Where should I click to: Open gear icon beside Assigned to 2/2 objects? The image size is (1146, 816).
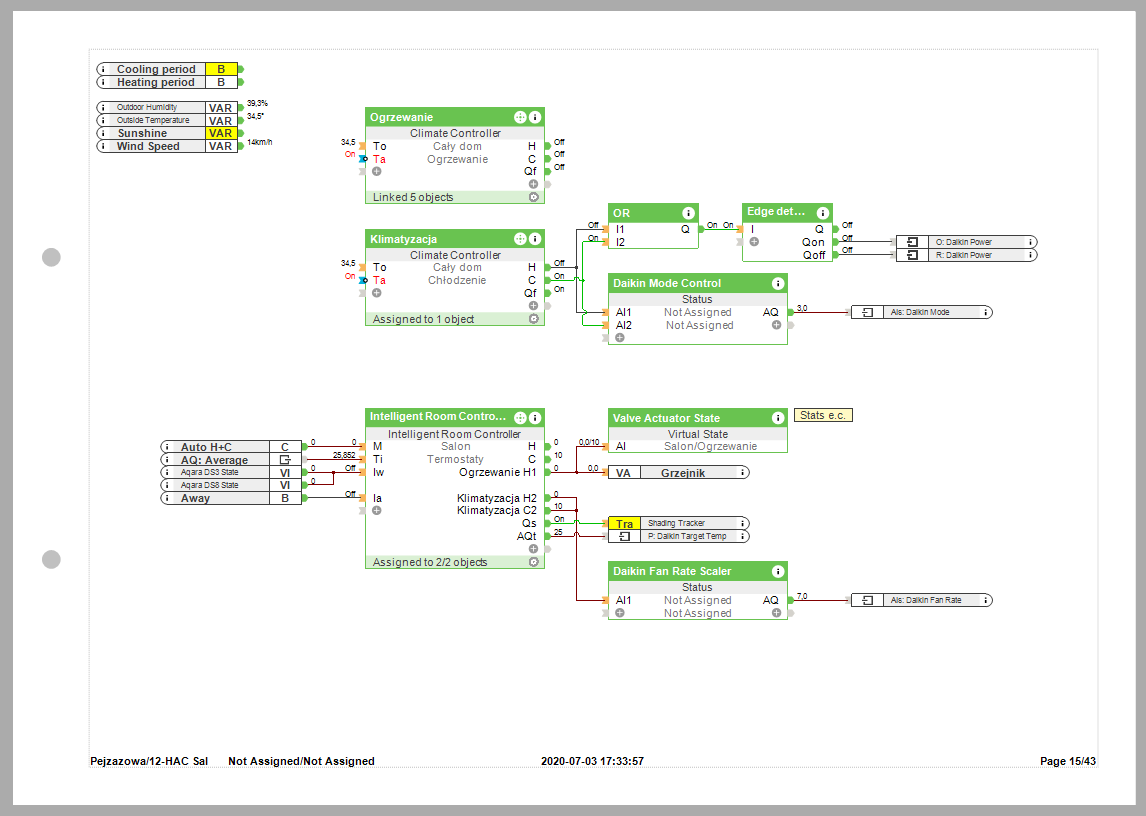pos(534,562)
